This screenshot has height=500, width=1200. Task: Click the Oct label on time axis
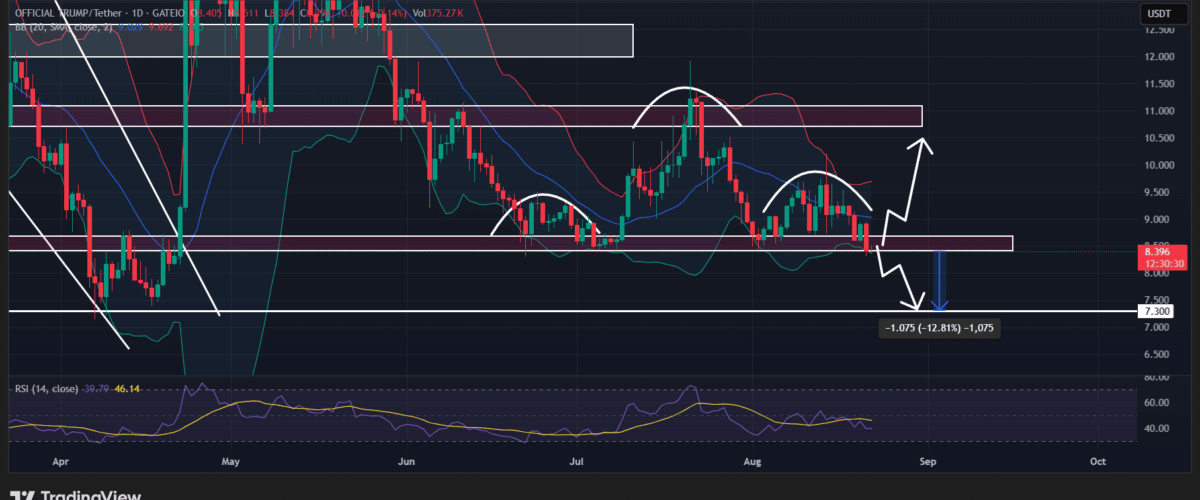point(1097,462)
